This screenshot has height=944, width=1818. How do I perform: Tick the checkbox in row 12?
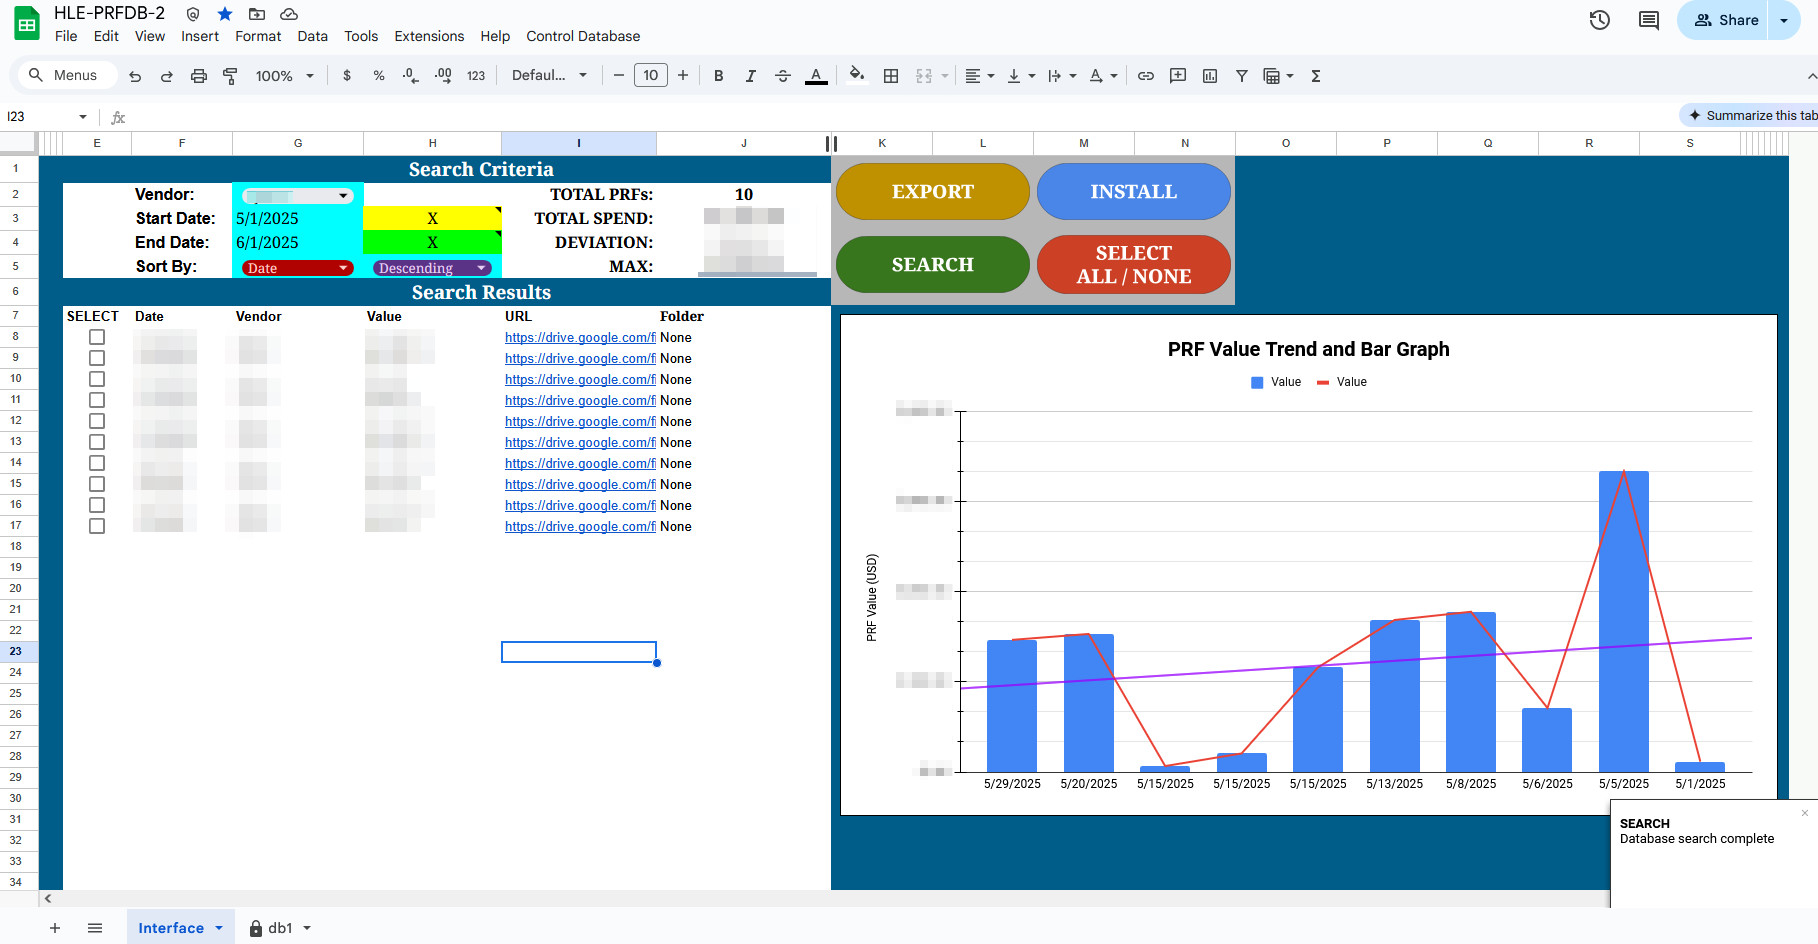97,421
